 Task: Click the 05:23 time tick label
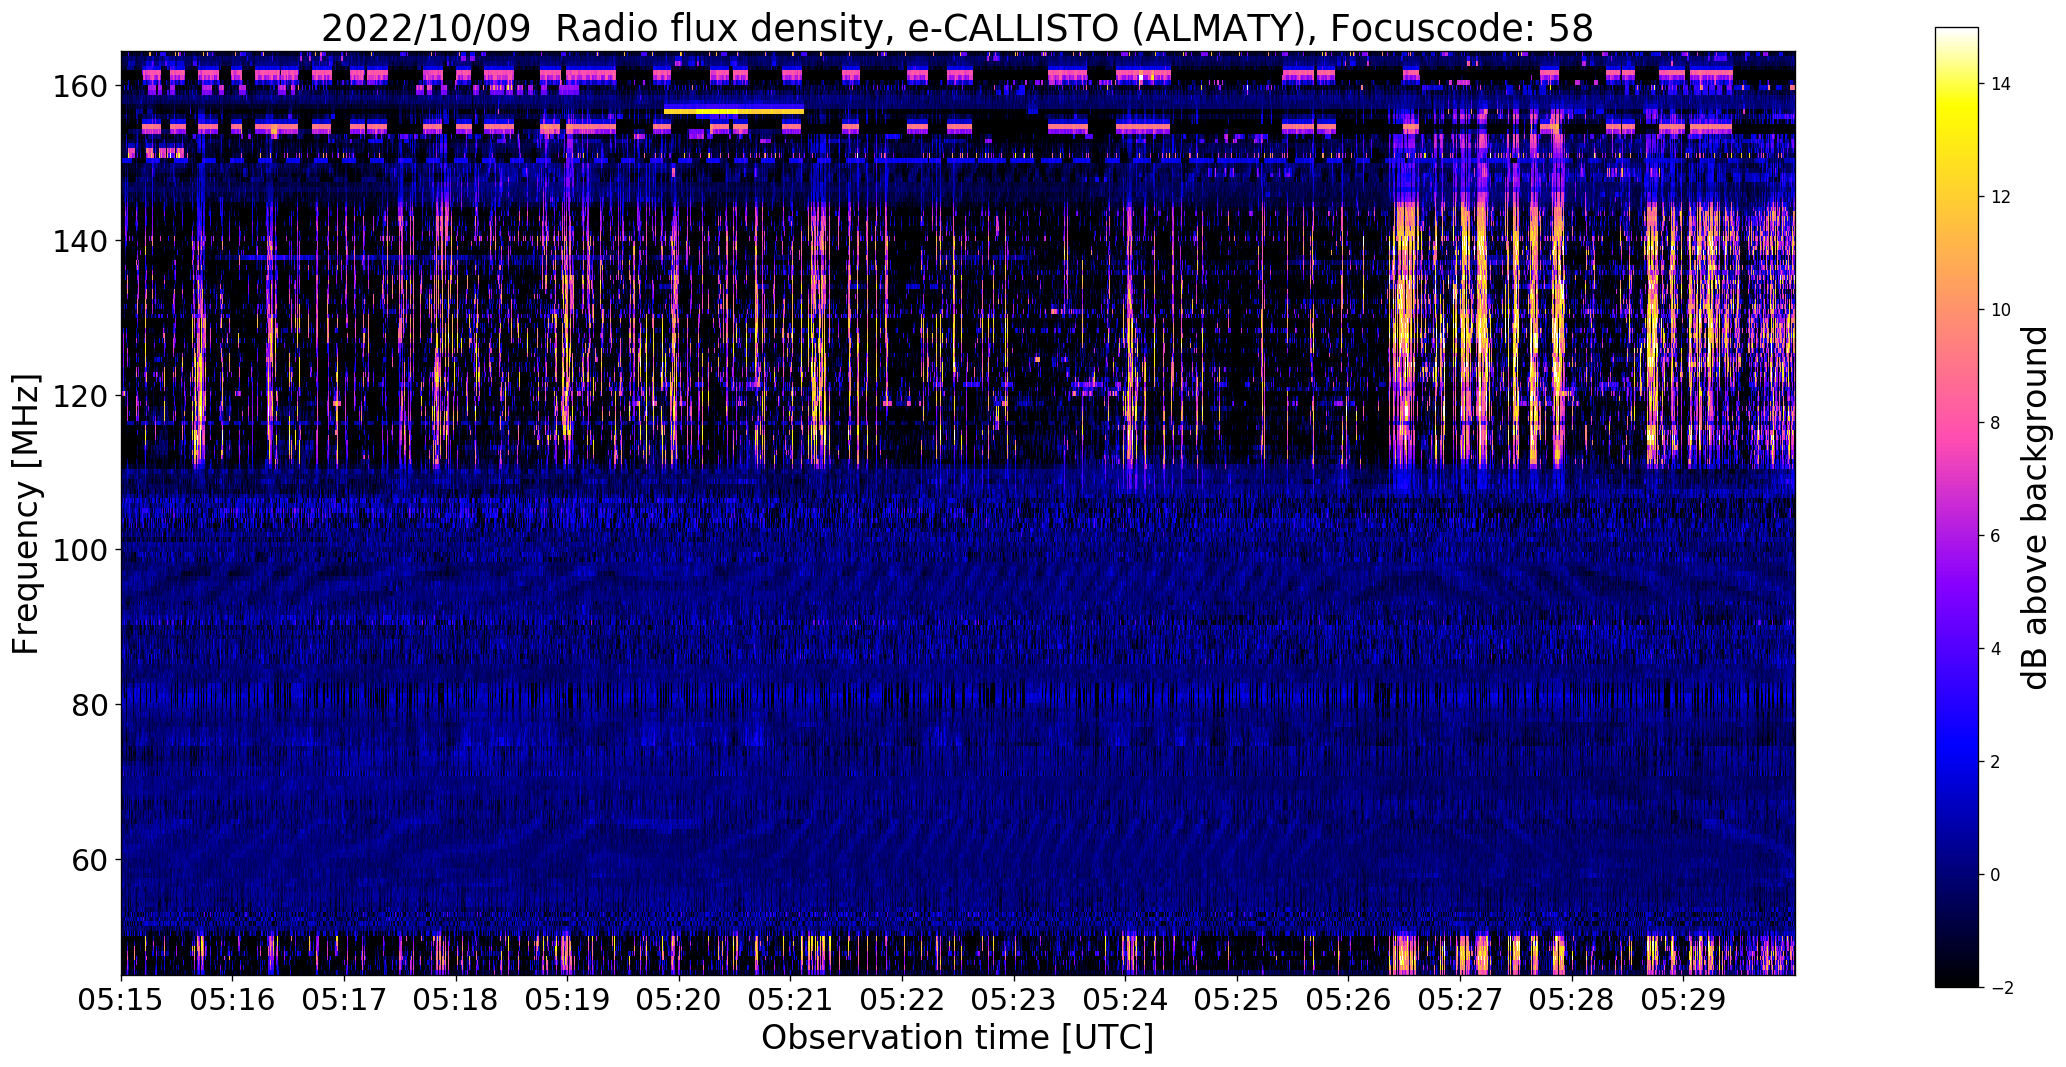point(1014,1000)
